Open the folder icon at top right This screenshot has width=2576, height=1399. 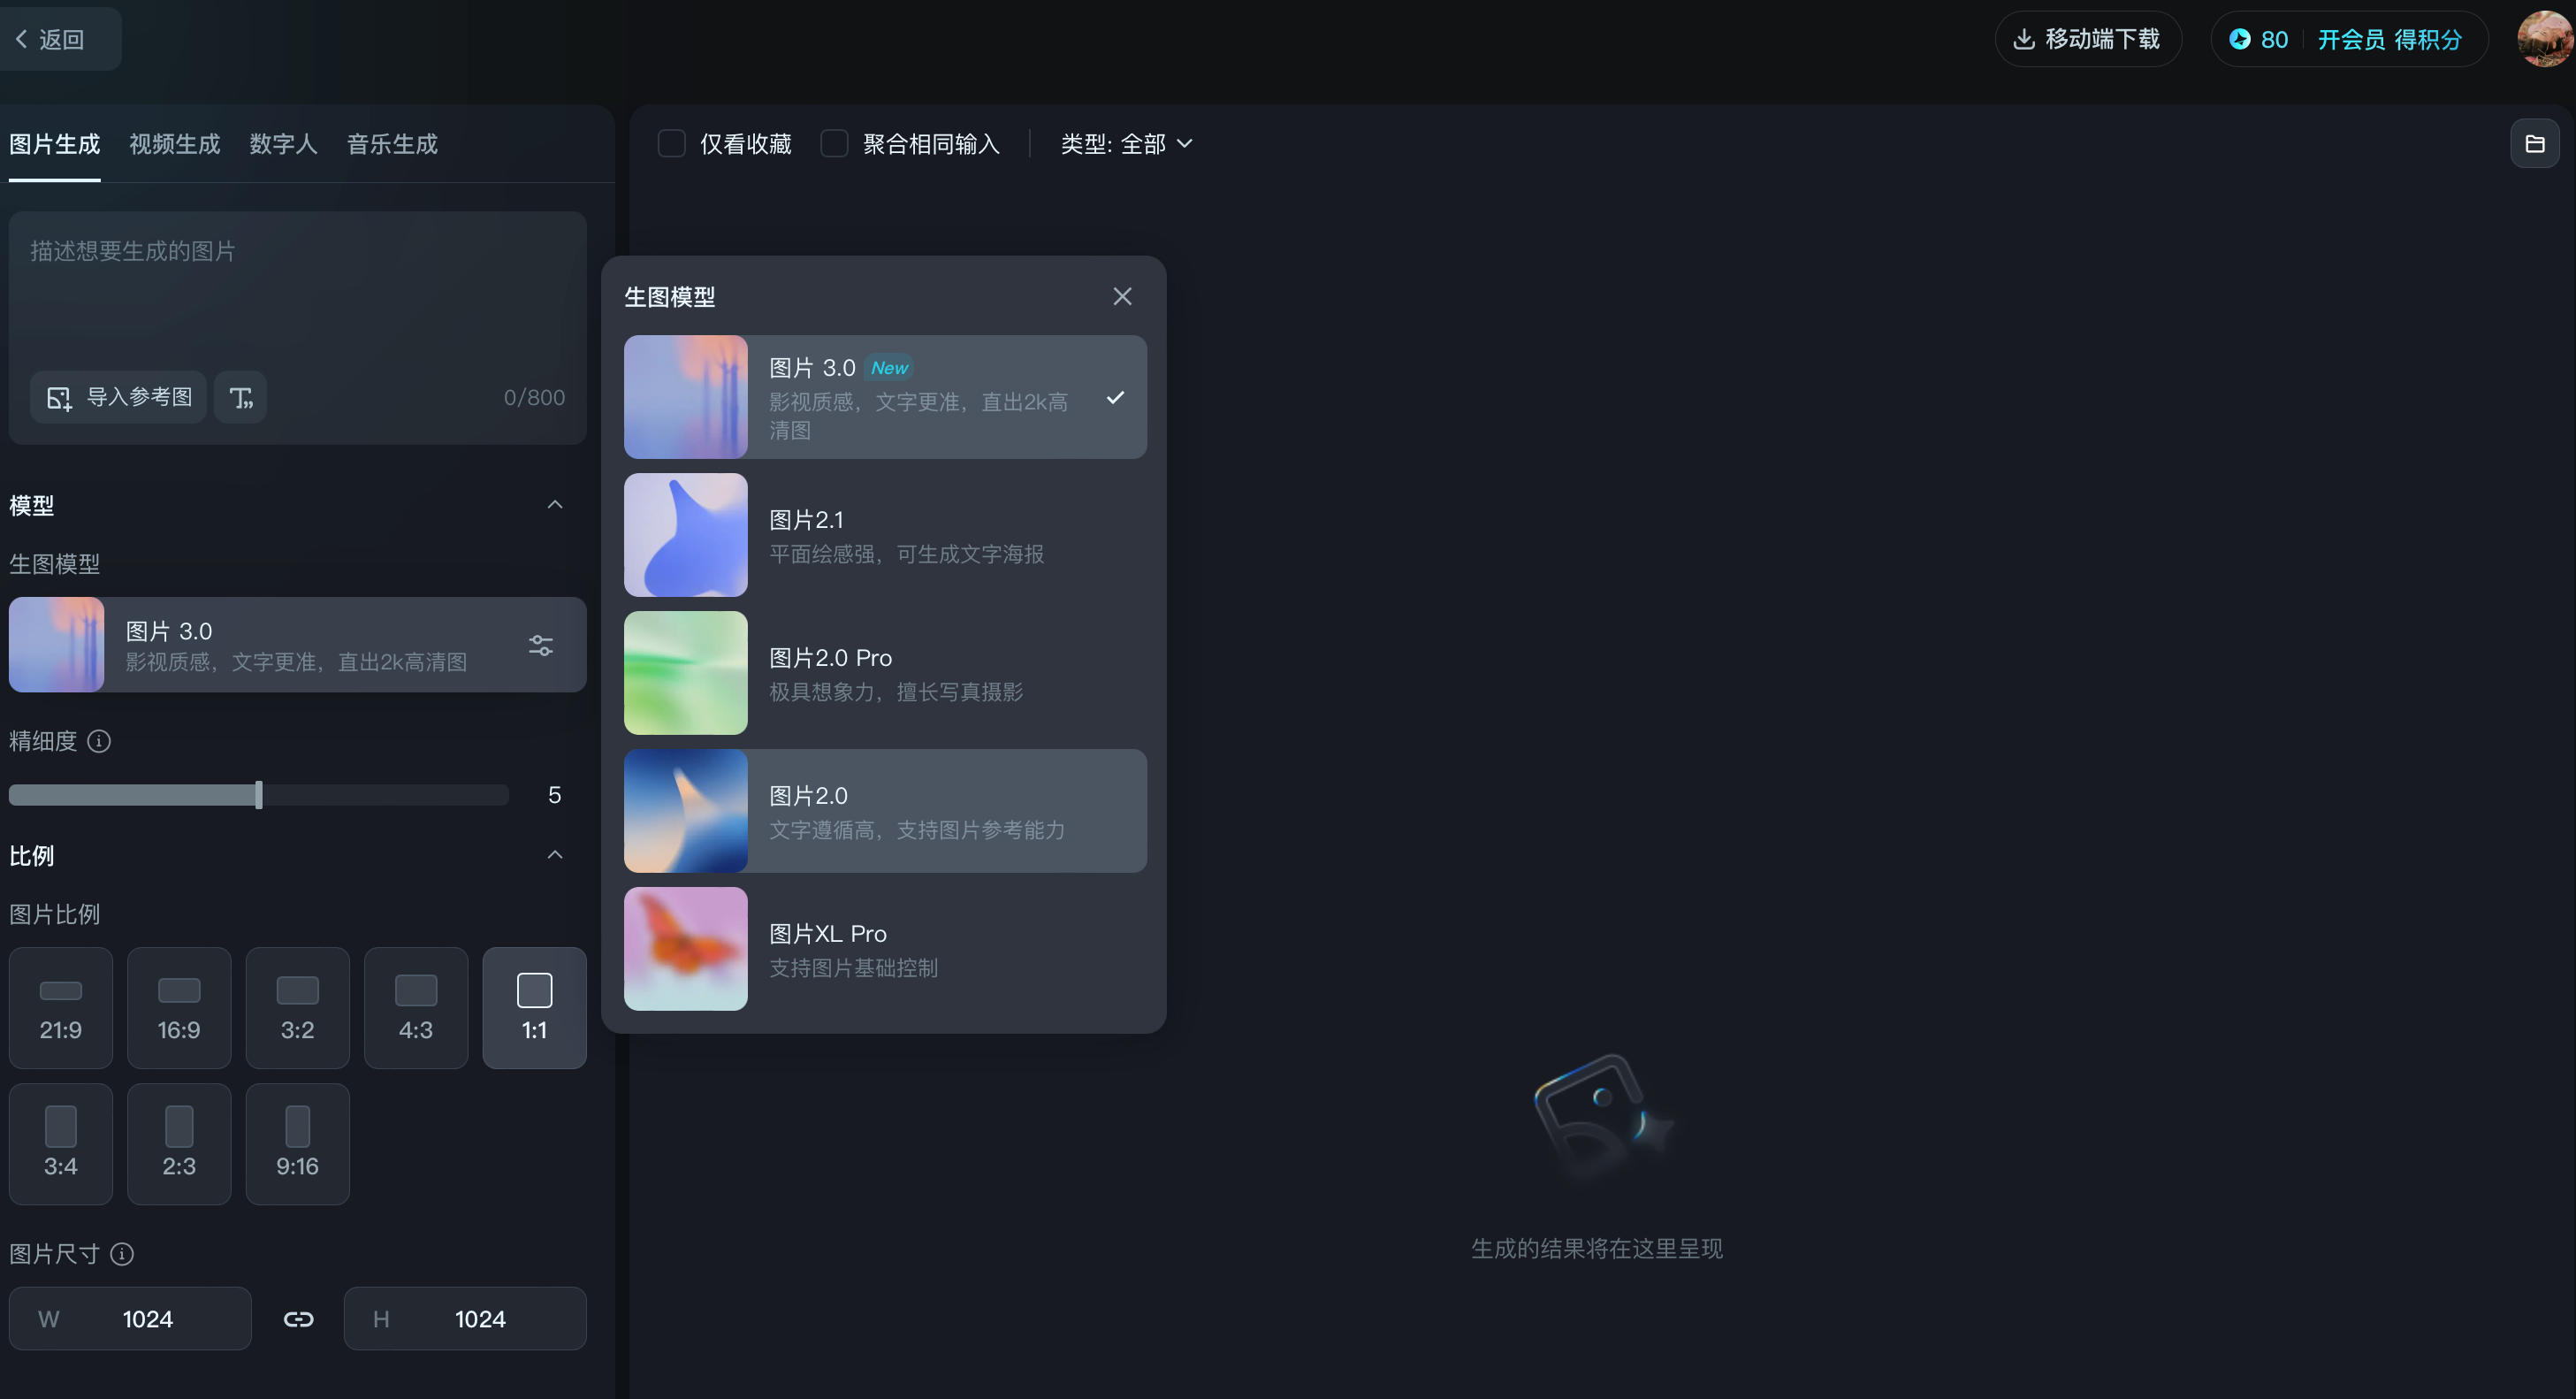2535,144
